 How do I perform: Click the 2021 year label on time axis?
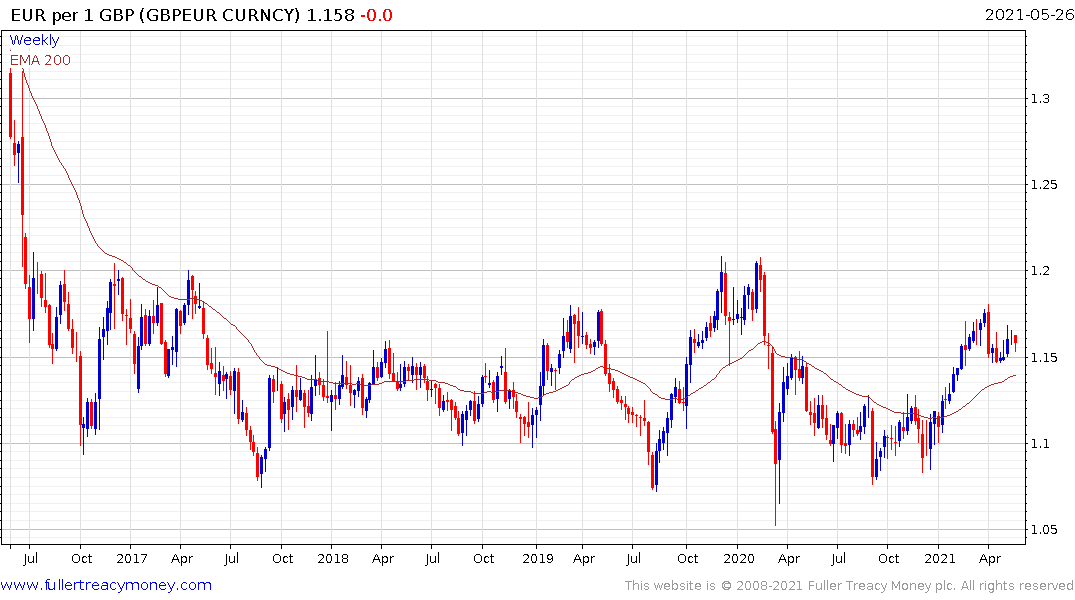pos(939,558)
